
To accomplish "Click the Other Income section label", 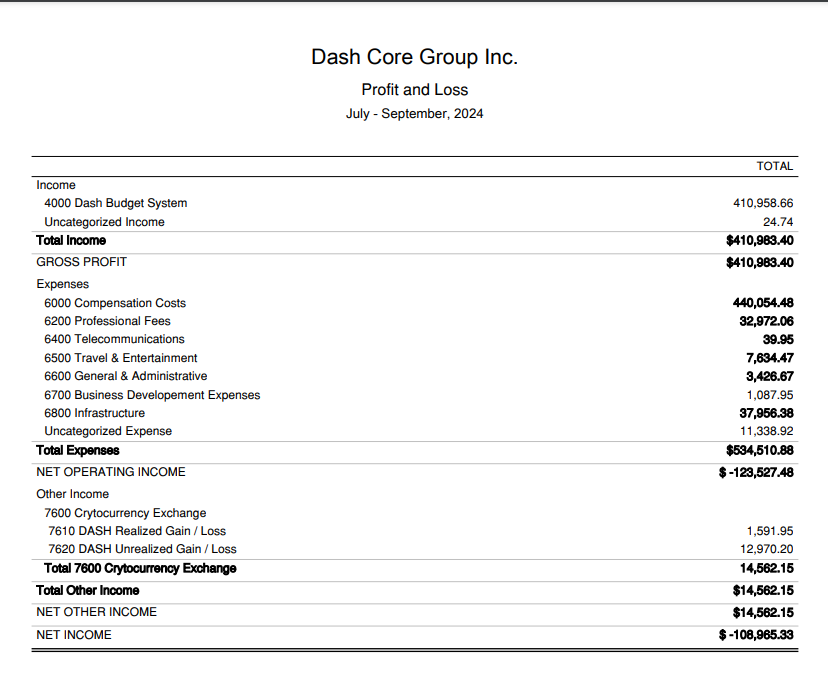I will (x=72, y=494).
